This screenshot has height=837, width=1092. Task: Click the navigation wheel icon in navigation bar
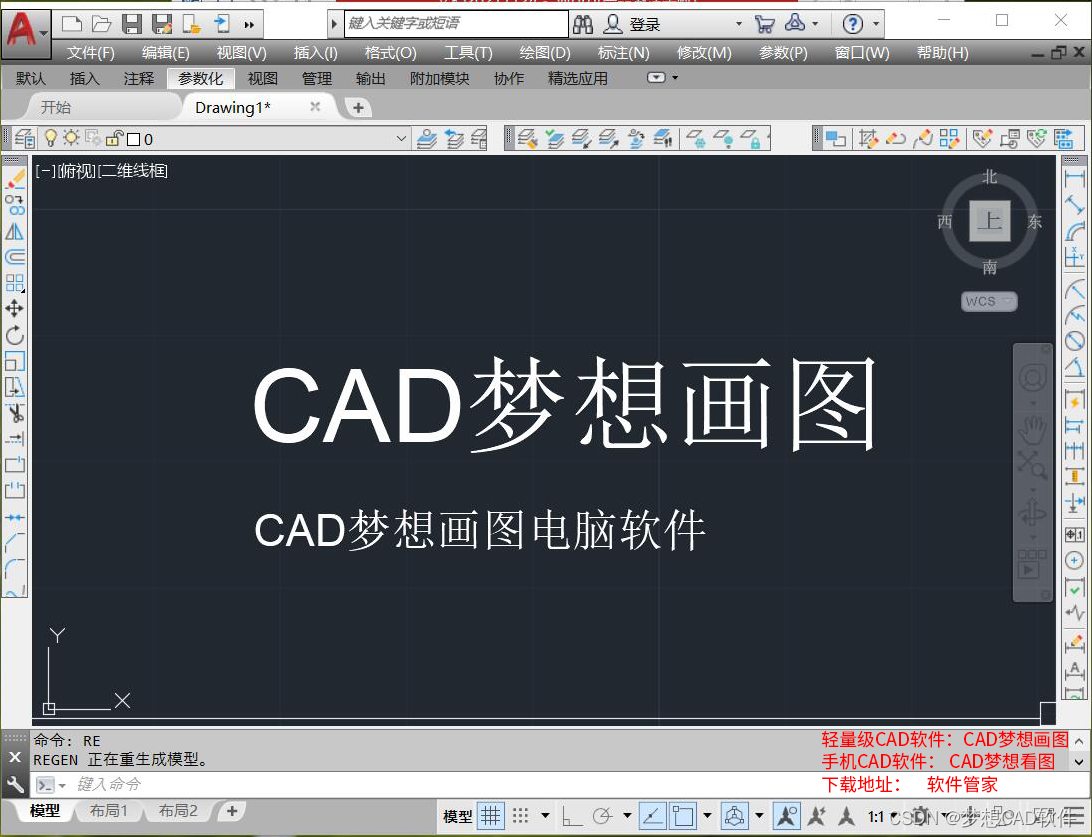coord(1032,378)
